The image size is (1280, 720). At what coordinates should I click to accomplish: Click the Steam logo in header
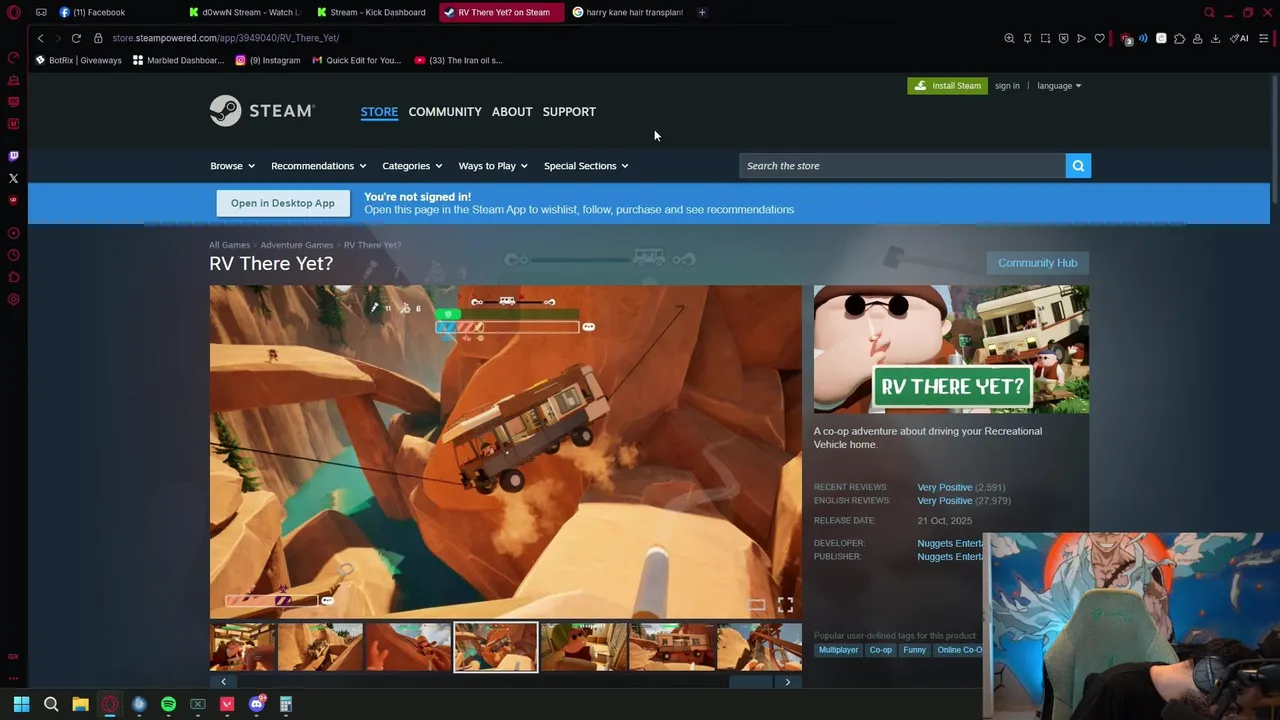click(262, 111)
